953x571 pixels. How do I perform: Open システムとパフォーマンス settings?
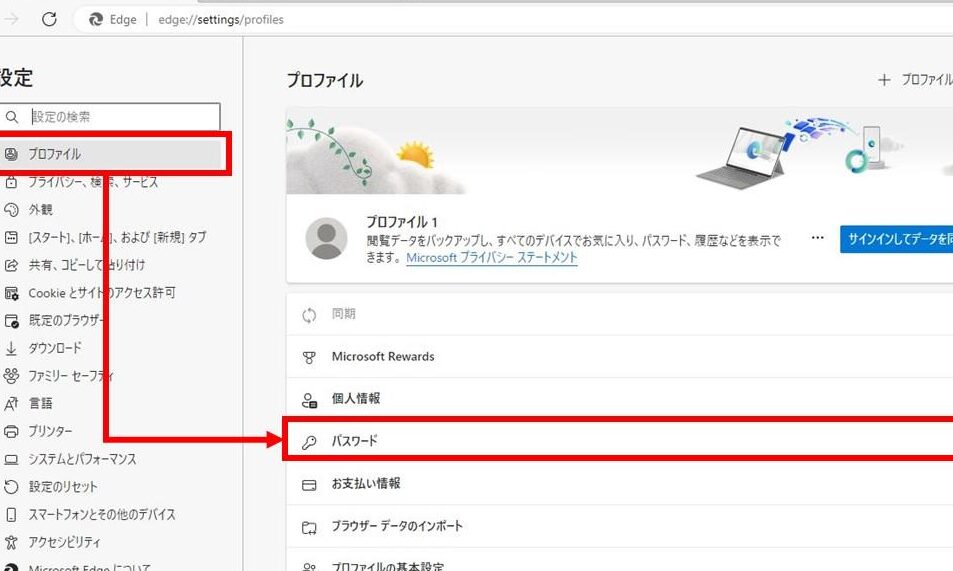pos(82,459)
